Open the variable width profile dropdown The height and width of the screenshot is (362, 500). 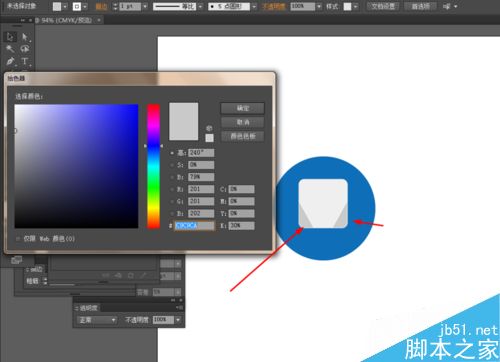200,6
